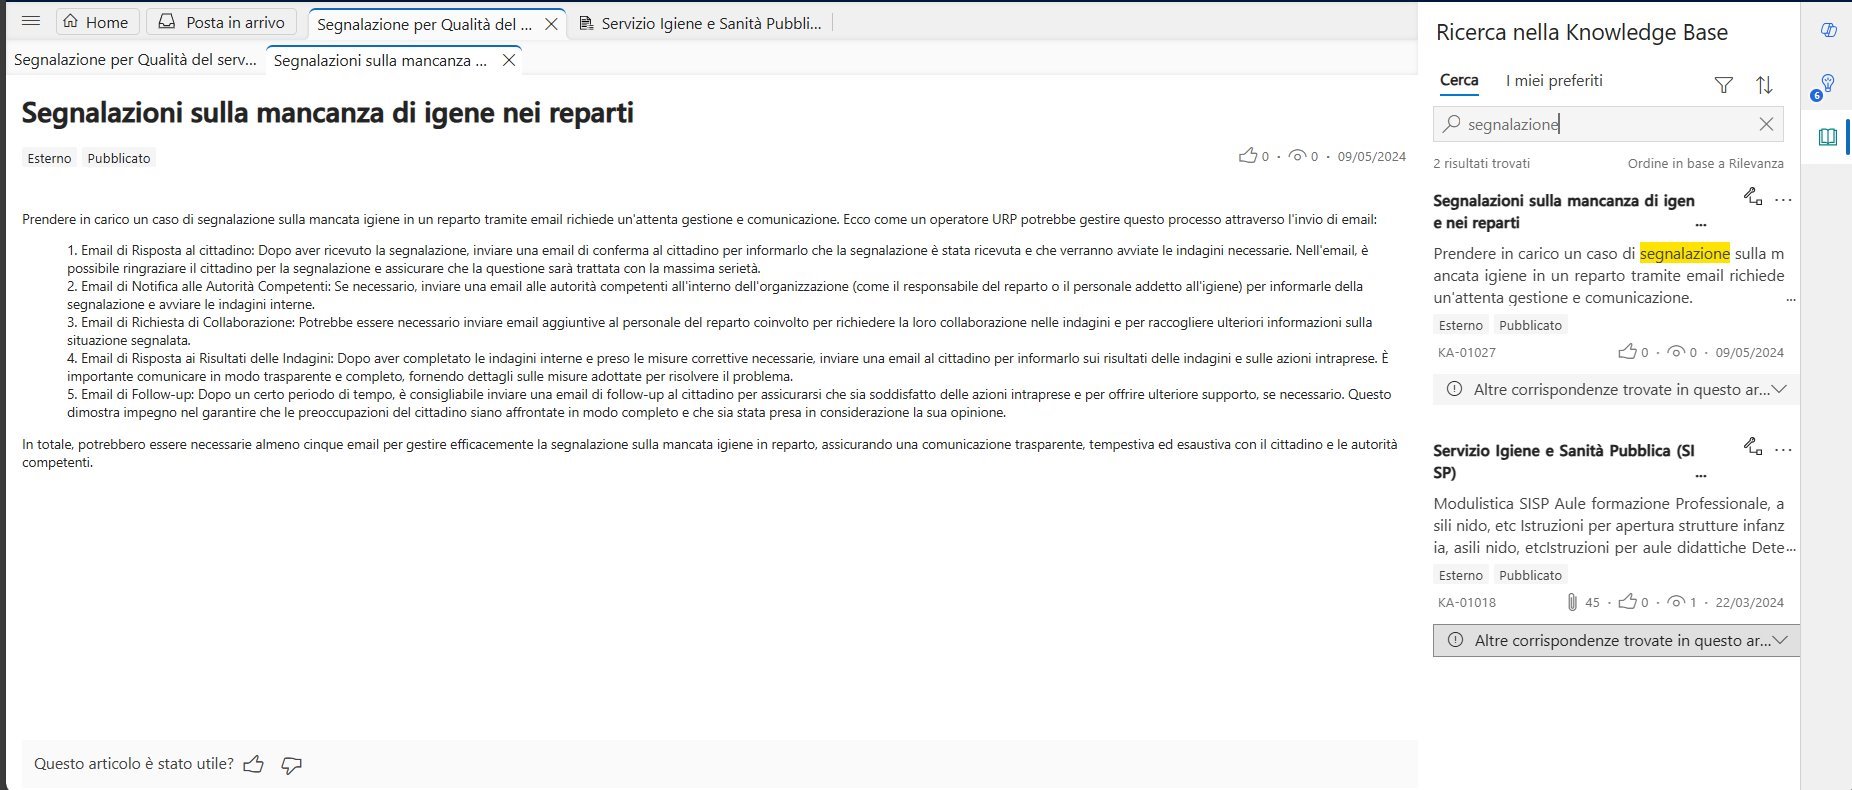Go to the Home tab
The height and width of the screenshot is (790, 1852).
(96, 22)
